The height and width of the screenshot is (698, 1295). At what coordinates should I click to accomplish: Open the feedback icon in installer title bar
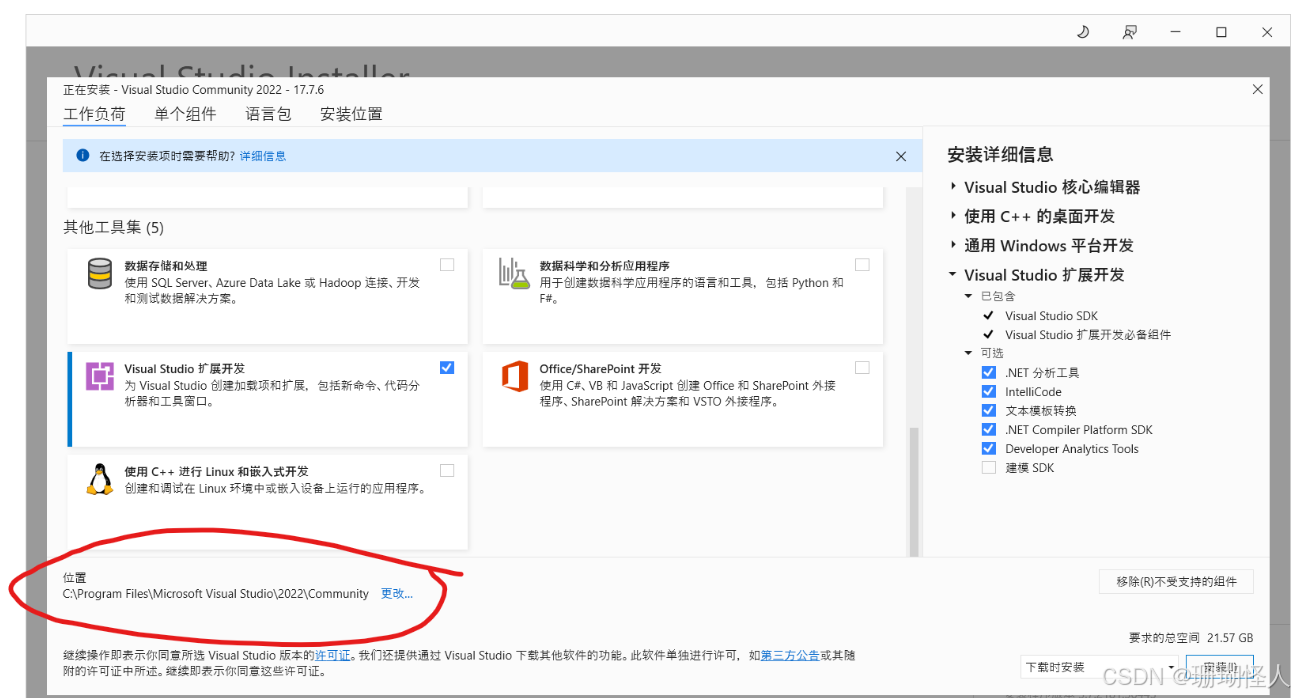click(1129, 32)
